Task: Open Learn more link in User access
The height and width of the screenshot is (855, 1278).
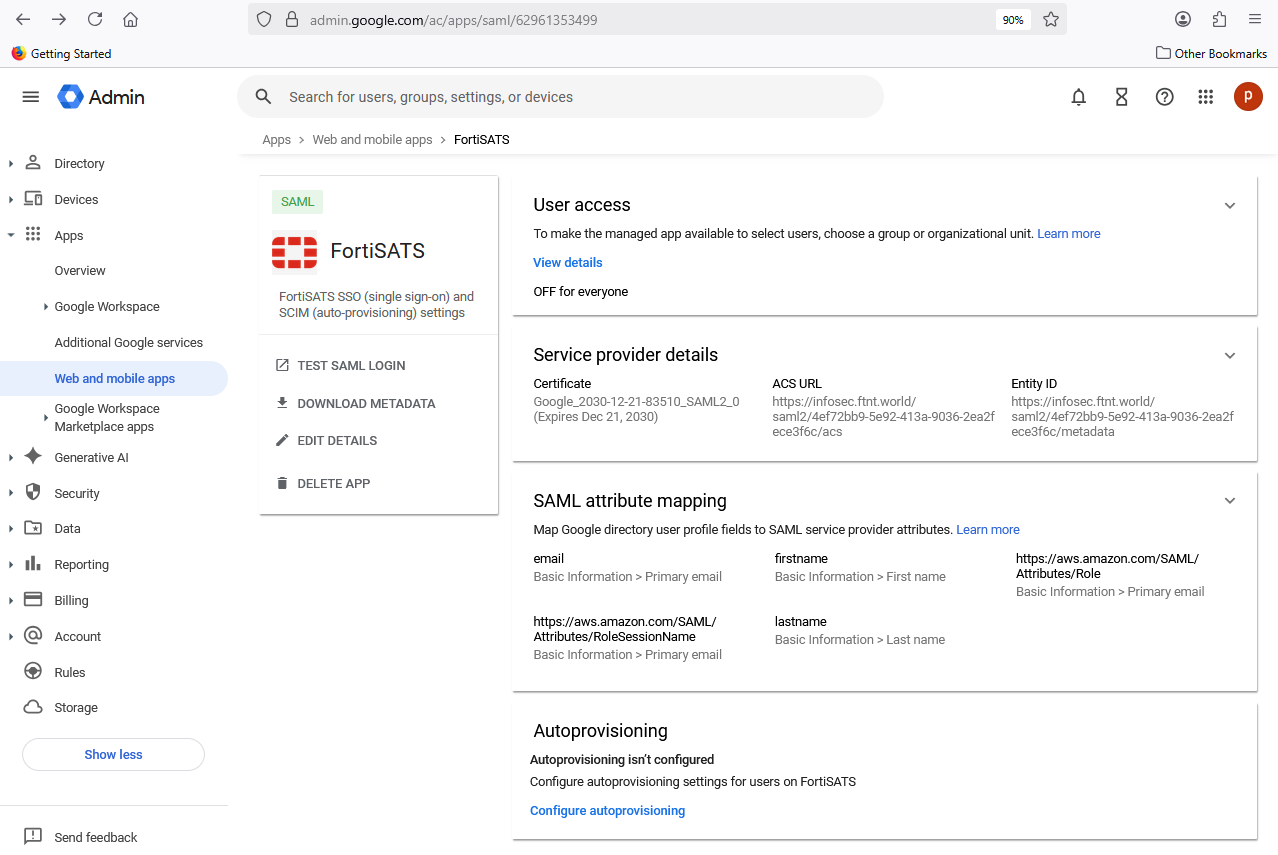Action: coord(1068,233)
